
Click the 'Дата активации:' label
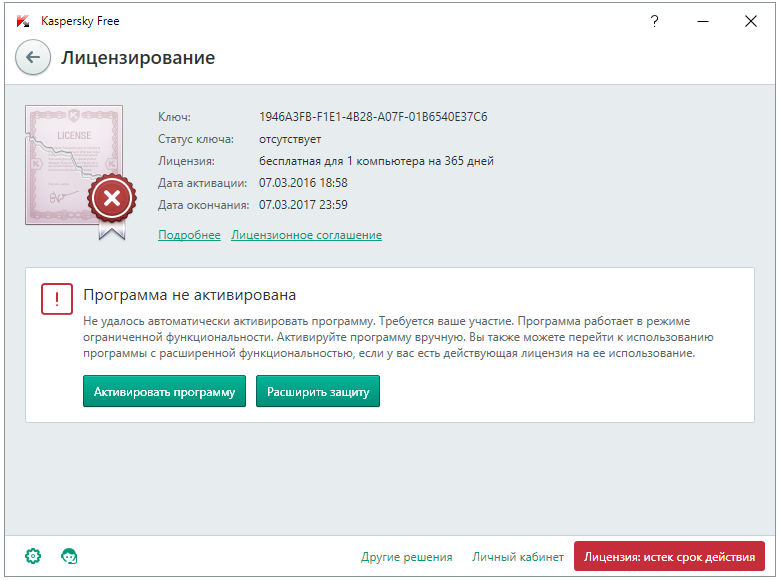[x=202, y=183]
